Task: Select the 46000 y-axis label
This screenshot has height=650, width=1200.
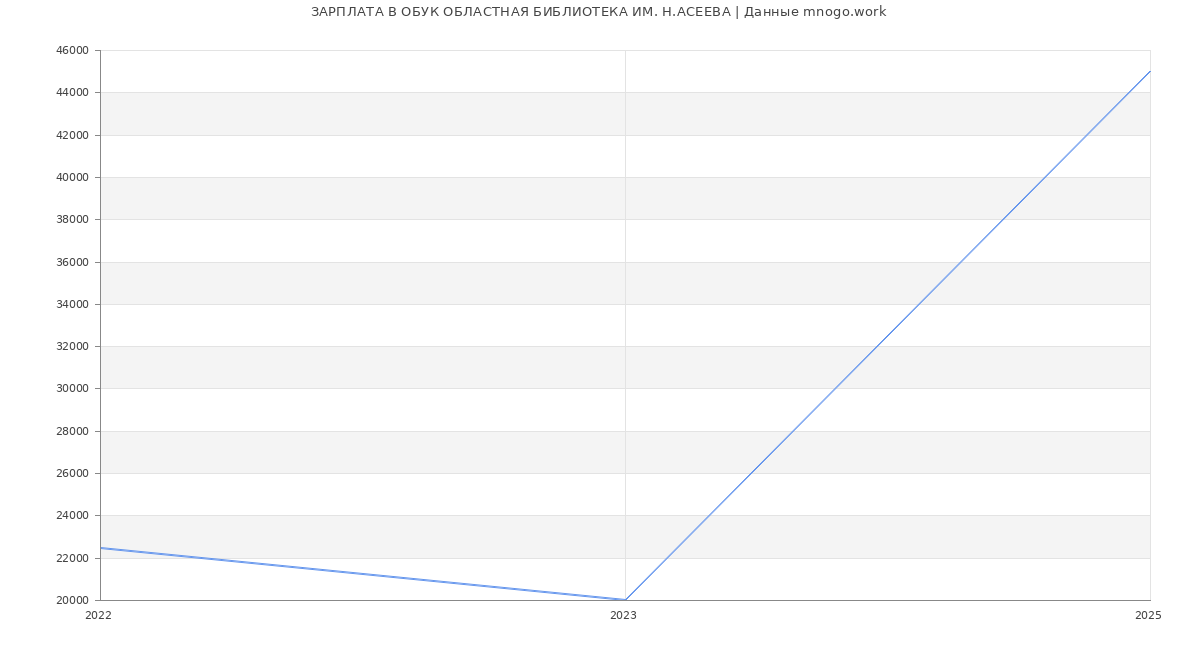Action: coord(73,50)
